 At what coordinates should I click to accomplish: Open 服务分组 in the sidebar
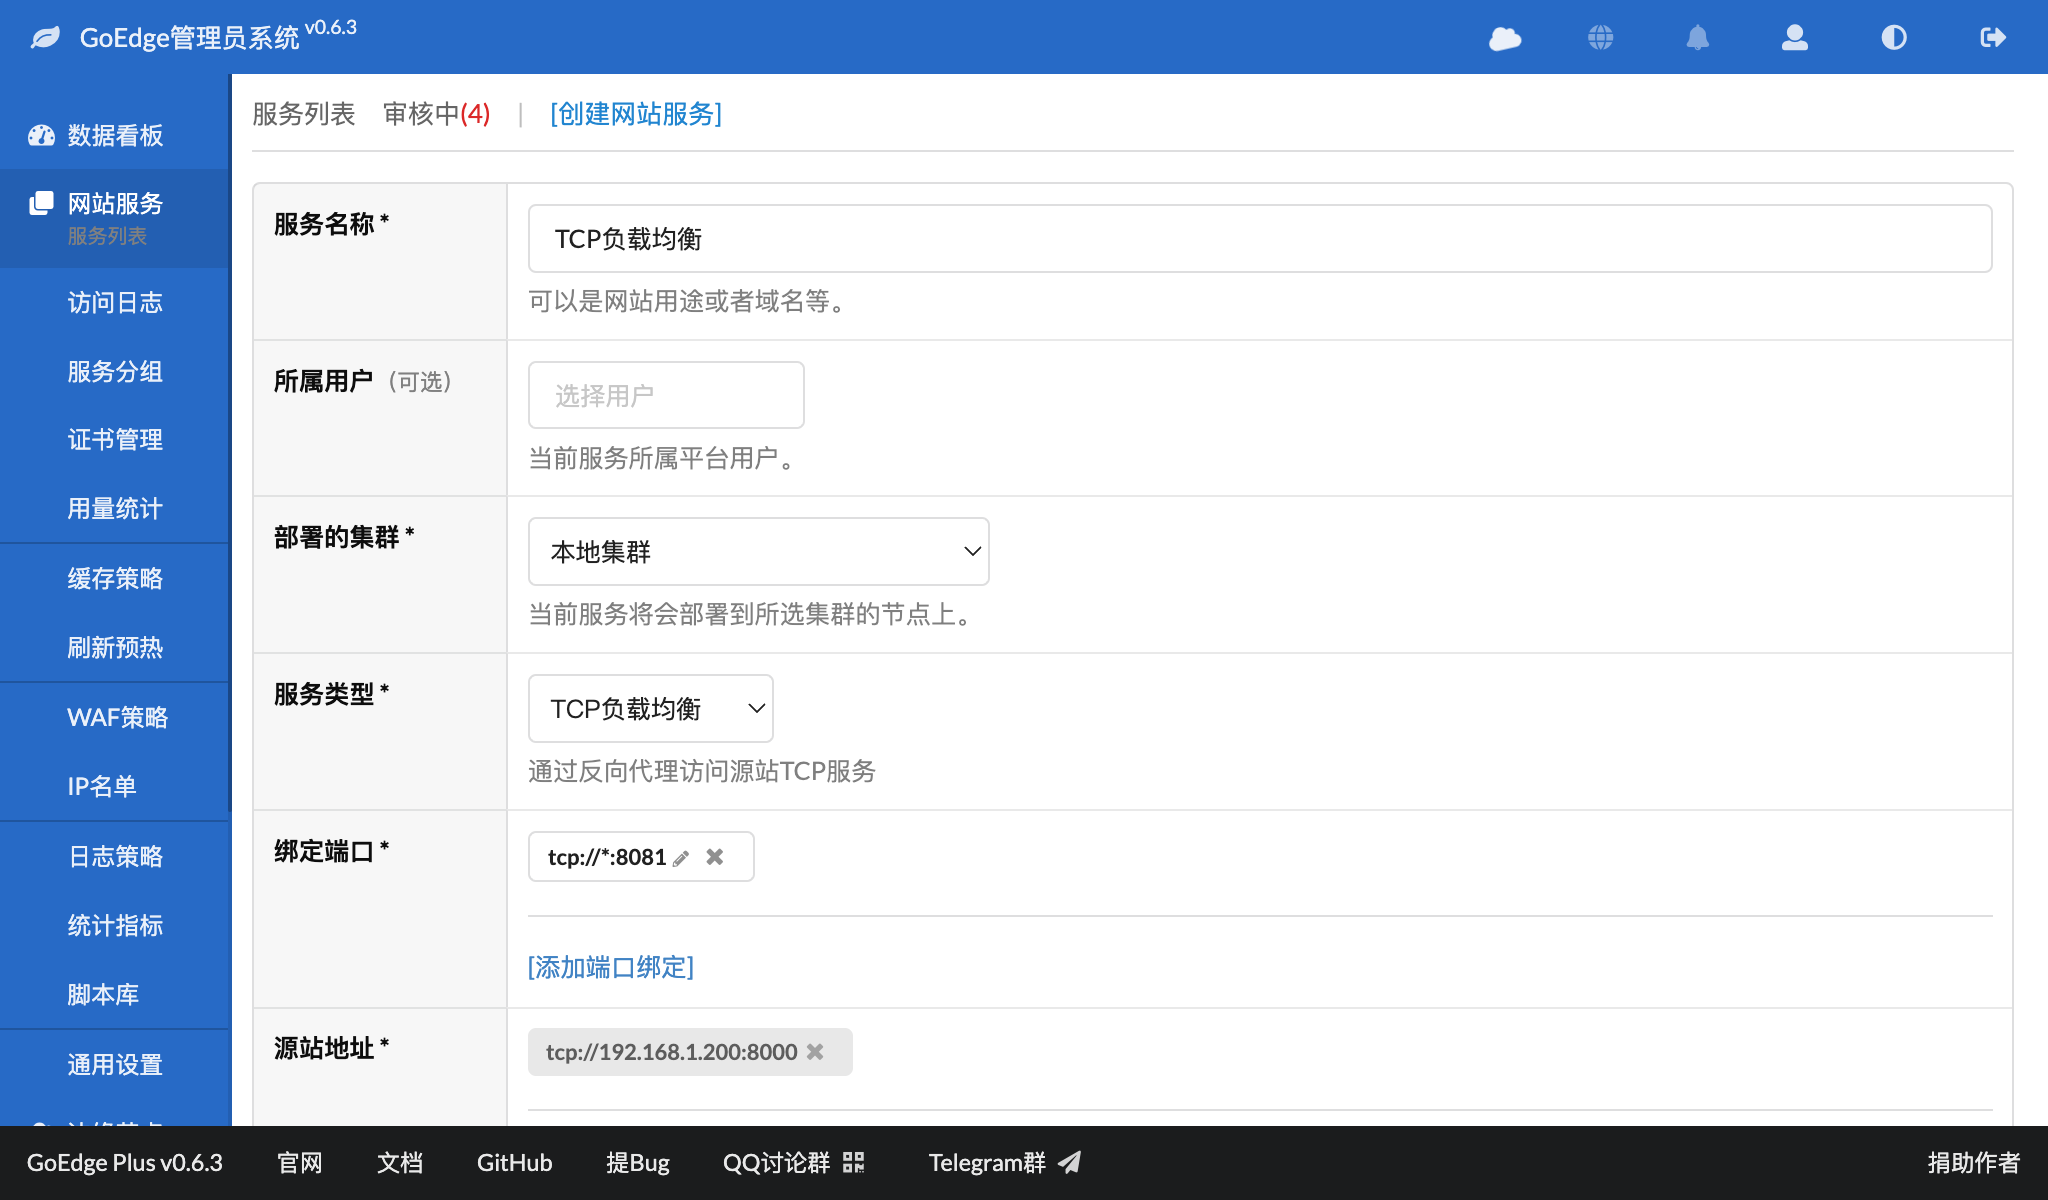[x=115, y=372]
